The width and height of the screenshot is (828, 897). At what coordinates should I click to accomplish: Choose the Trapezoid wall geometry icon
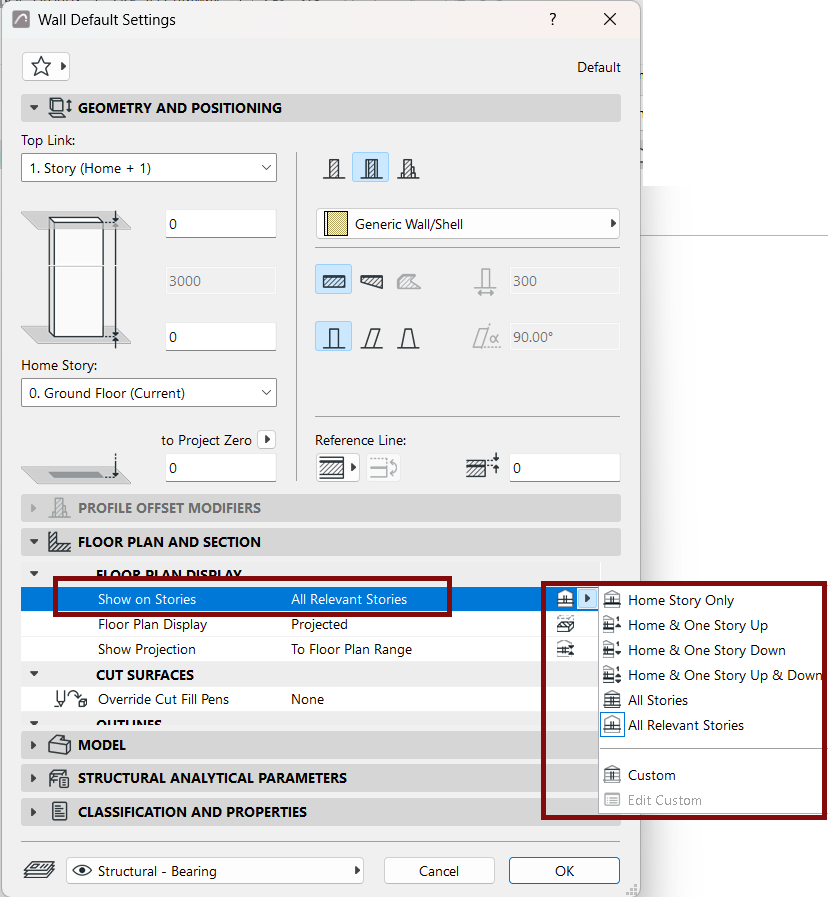coord(371,281)
